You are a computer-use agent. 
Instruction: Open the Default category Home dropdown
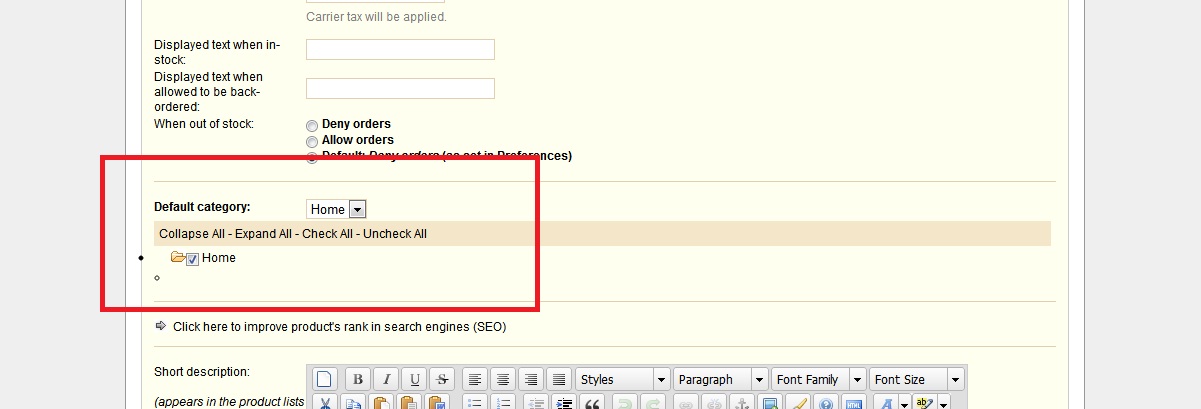pyautogui.click(x=336, y=209)
